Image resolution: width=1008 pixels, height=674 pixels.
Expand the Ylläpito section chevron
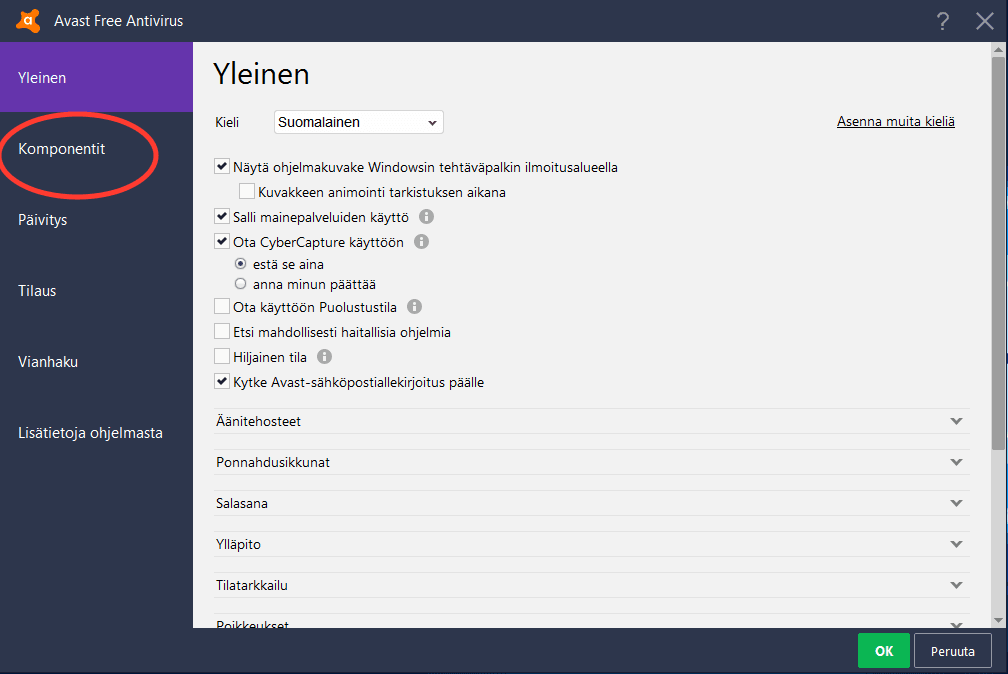[x=956, y=544]
